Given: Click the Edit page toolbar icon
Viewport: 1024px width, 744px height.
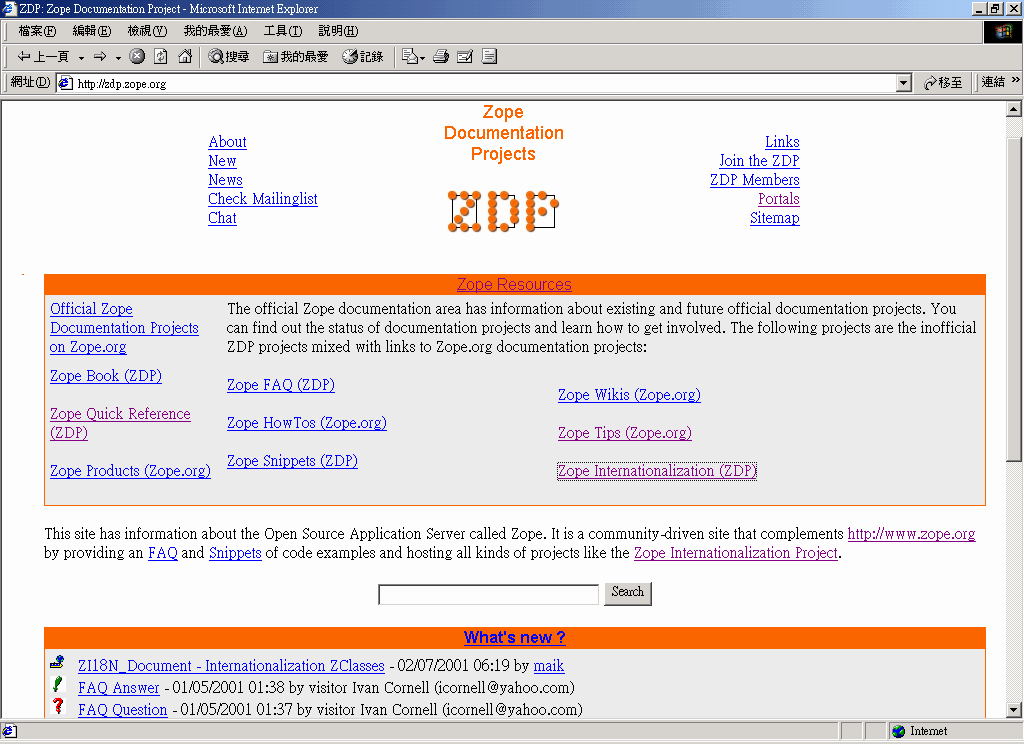Looking at the screenshot, I should (465, 57).
